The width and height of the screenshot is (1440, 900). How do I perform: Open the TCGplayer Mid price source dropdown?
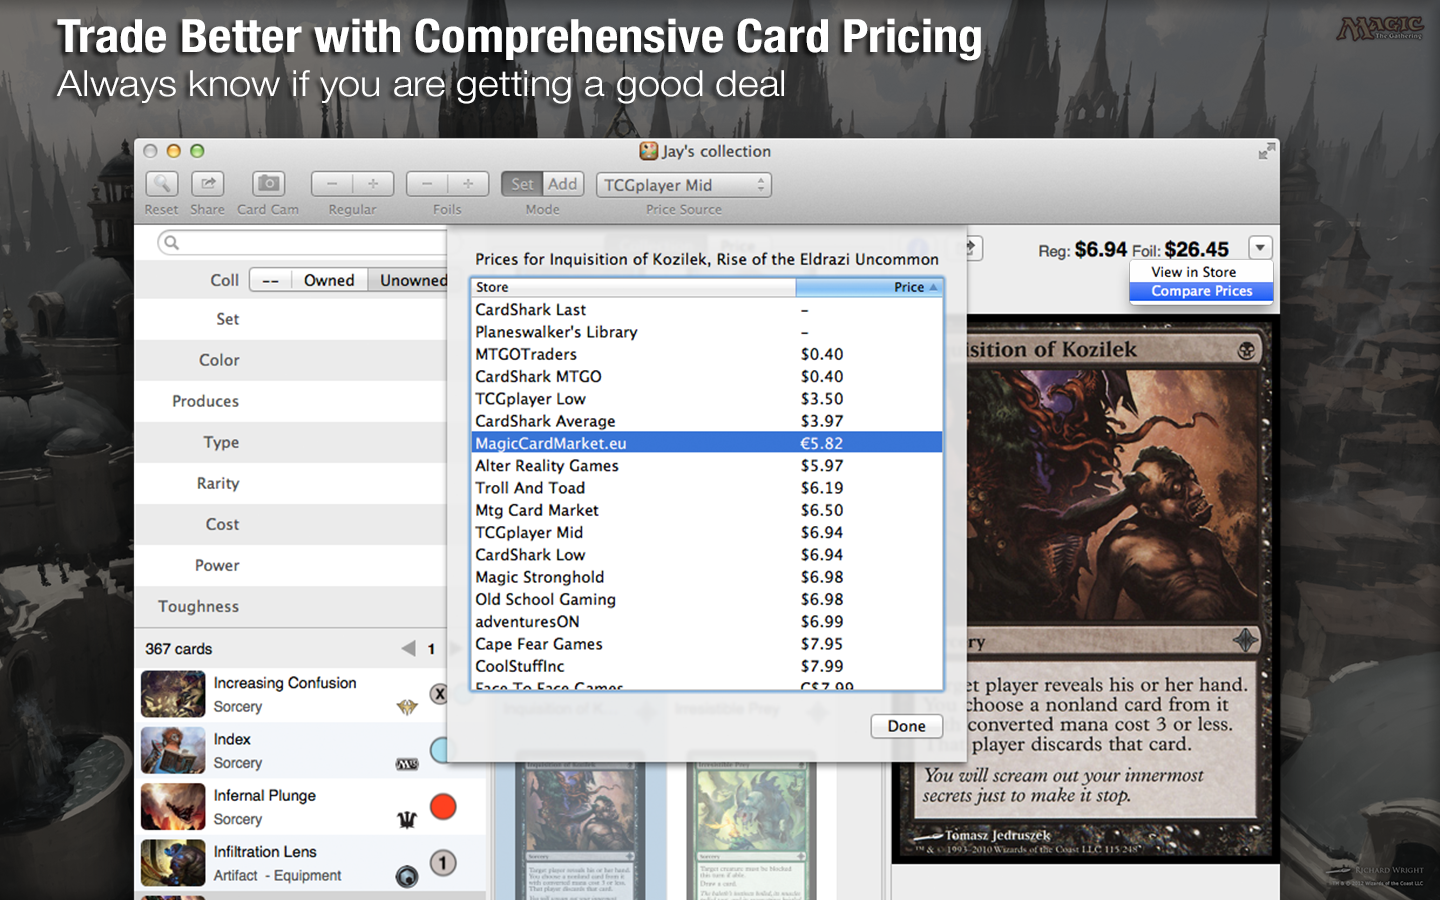[684, 185]
